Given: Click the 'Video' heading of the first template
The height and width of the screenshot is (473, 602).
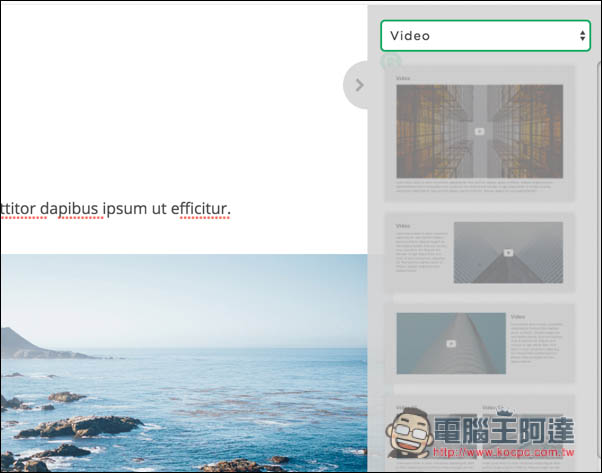Looking at the screenshot, I should [x=403, y=78].
